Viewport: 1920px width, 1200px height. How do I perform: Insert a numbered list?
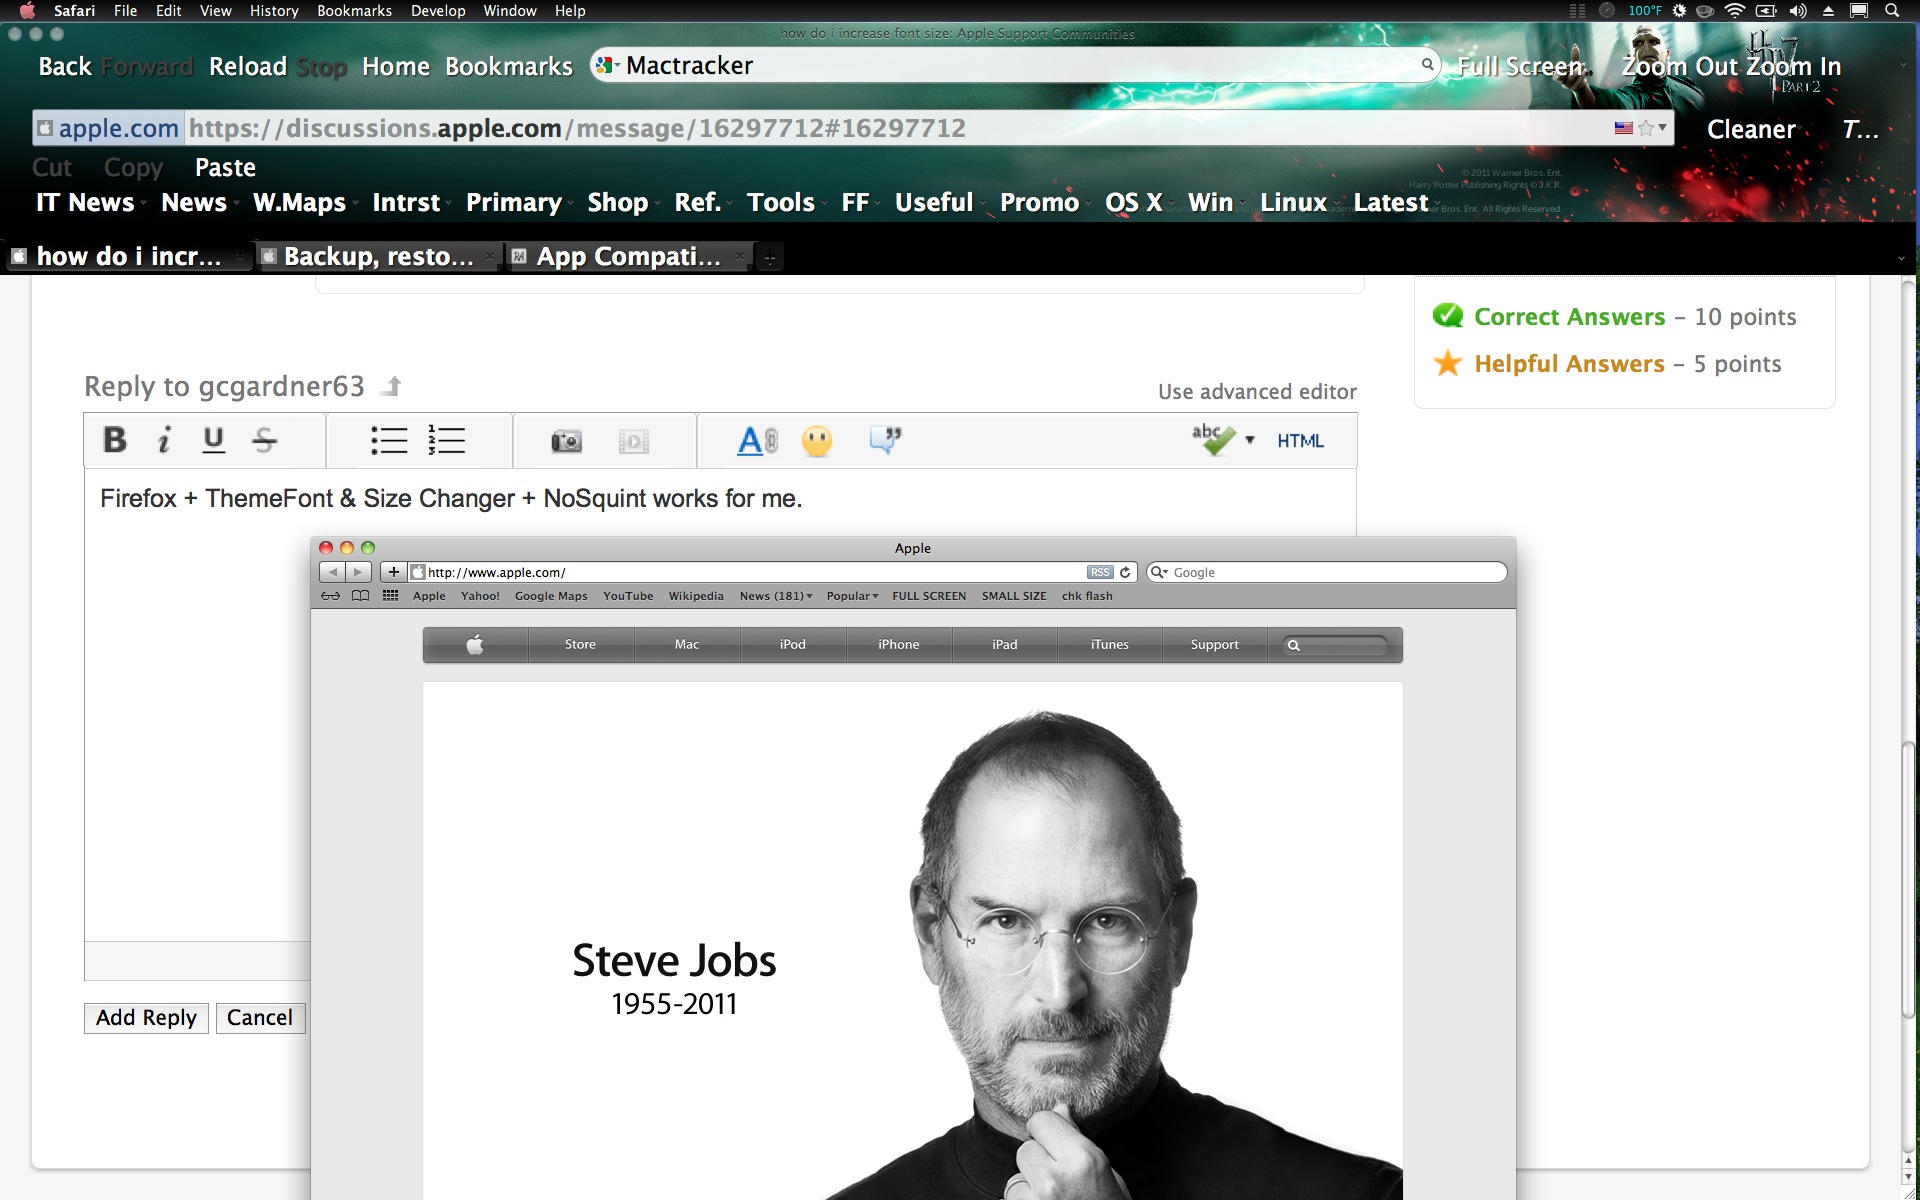[x=446, y=440]
